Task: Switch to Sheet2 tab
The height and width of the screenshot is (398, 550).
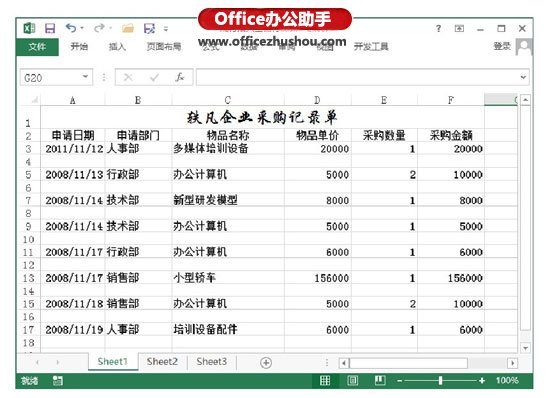Action: click(162, 362)
